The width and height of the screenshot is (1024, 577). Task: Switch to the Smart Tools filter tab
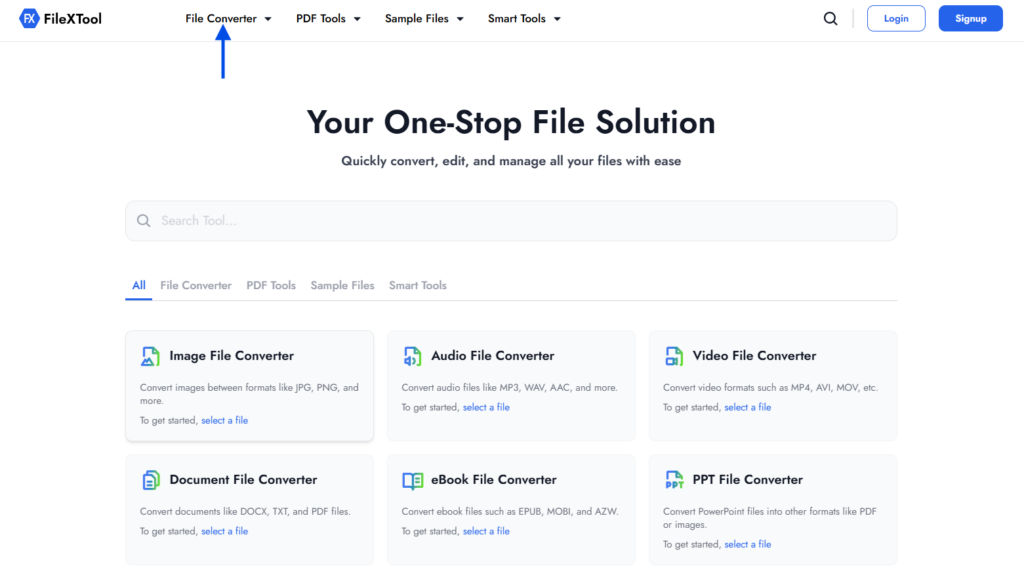(x=417, y=285)
